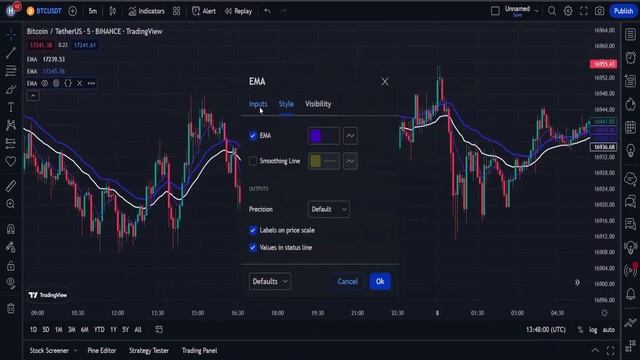This screenshot has width=640, height=360.
Task: Enter fullscreen mode from top bar
Action: 584,11
